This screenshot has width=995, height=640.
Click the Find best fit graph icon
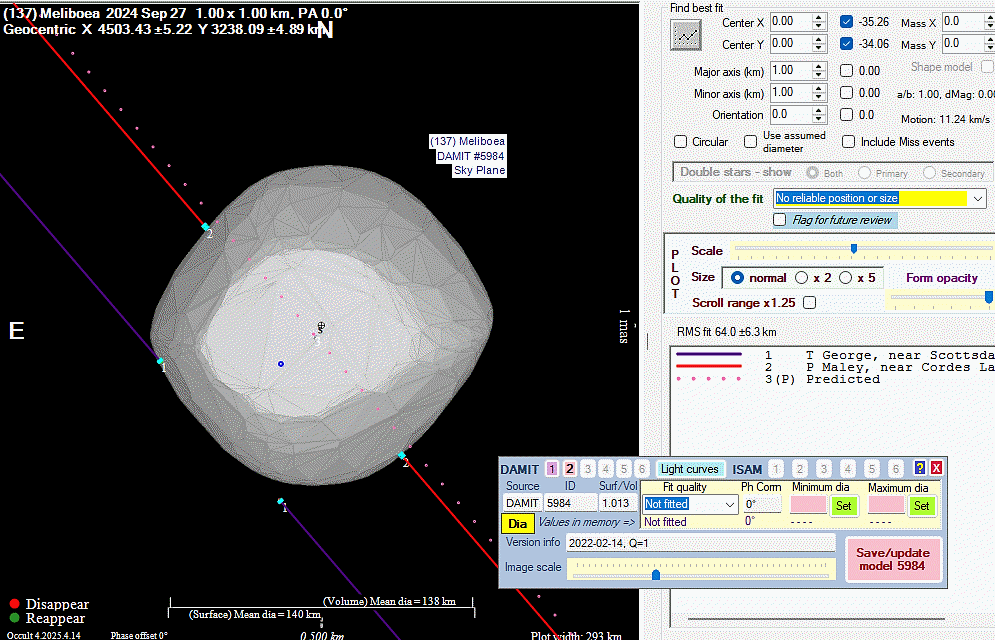pos(686,34)
